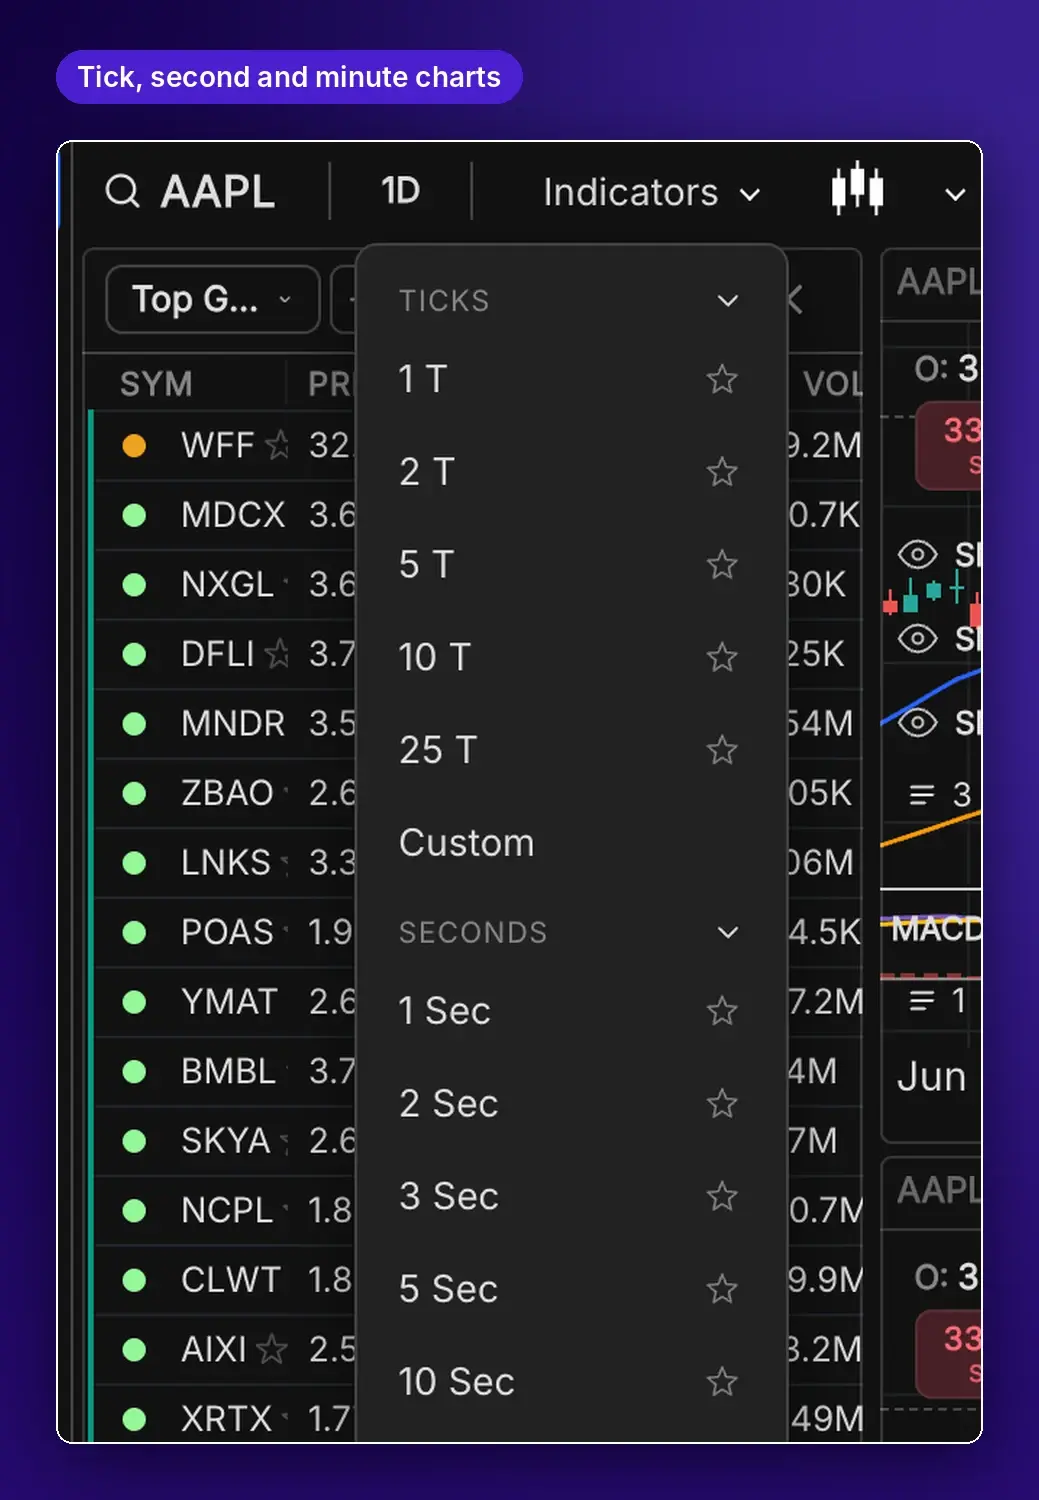Open the candlestick chart type icon
This screenshot has height=1500, width=1039.
click(x=857, y=188)
